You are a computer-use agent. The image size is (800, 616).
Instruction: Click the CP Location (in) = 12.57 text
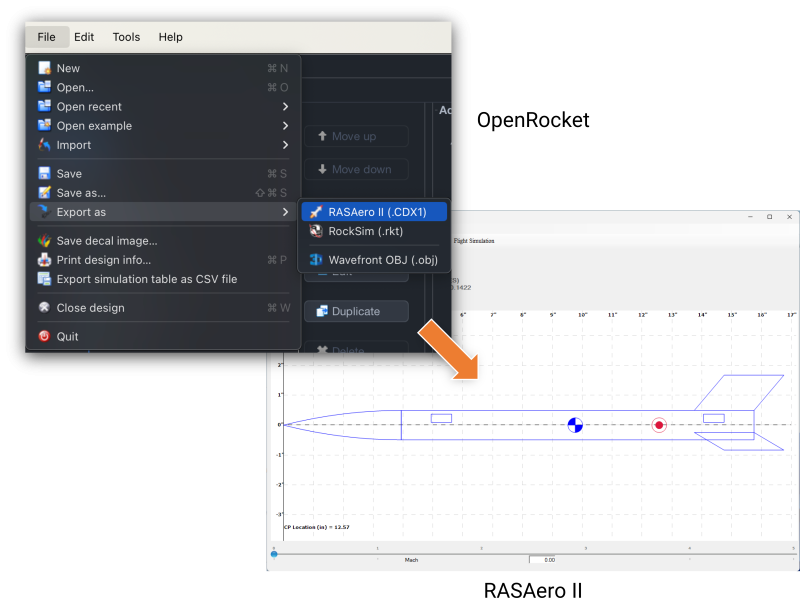pos(316,527)
